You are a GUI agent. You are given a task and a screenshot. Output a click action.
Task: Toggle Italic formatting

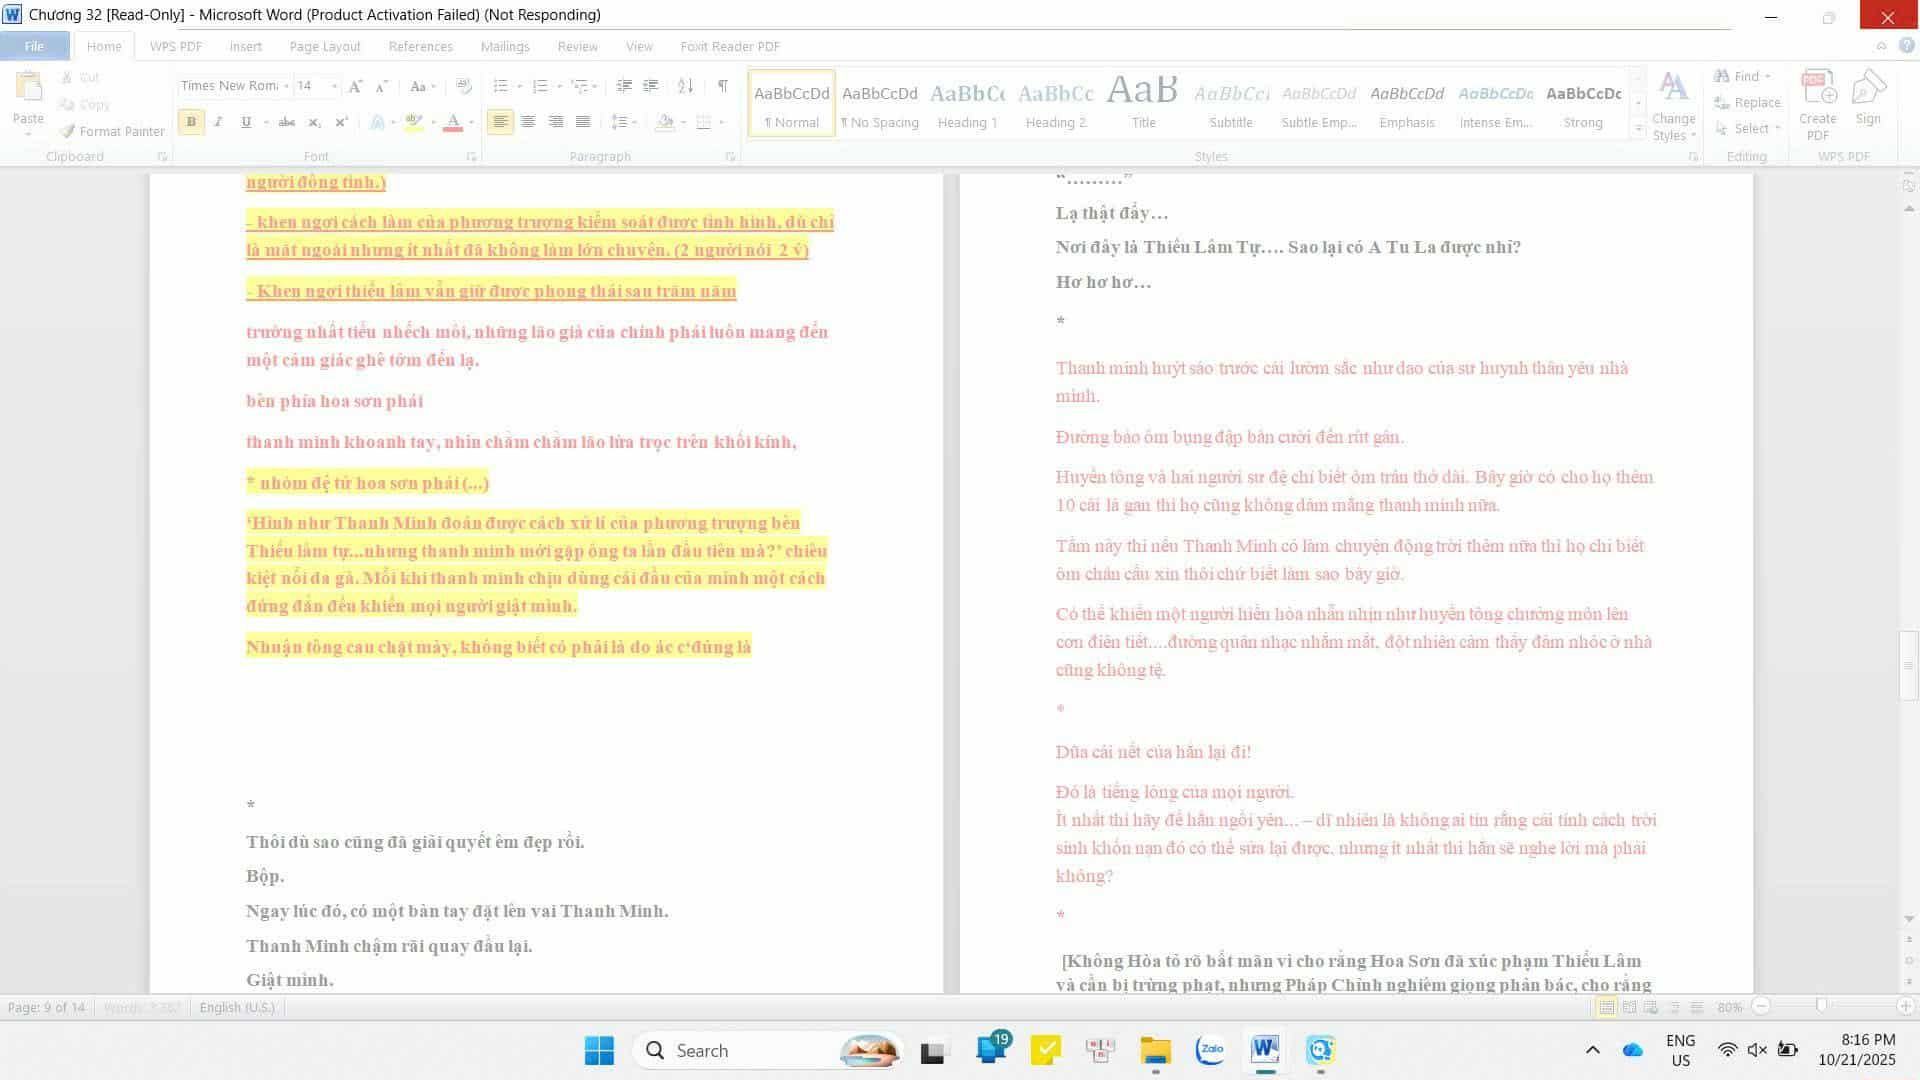[x=218, y=122]
